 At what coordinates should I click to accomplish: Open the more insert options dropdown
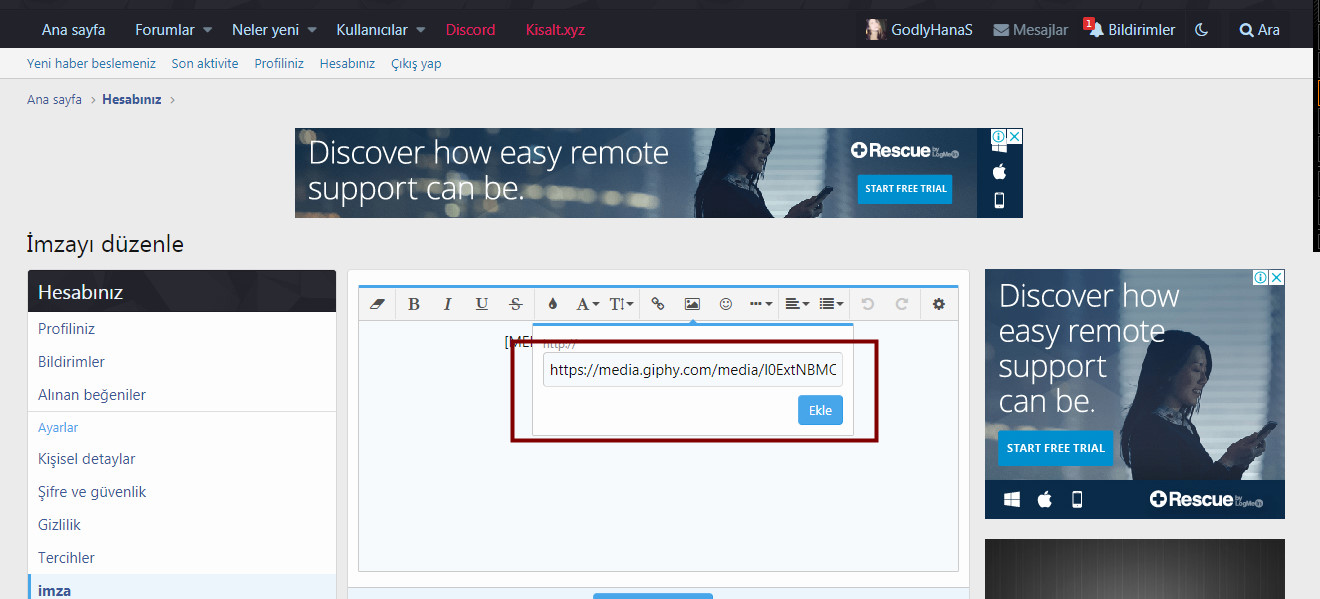(x=761, y=304)
